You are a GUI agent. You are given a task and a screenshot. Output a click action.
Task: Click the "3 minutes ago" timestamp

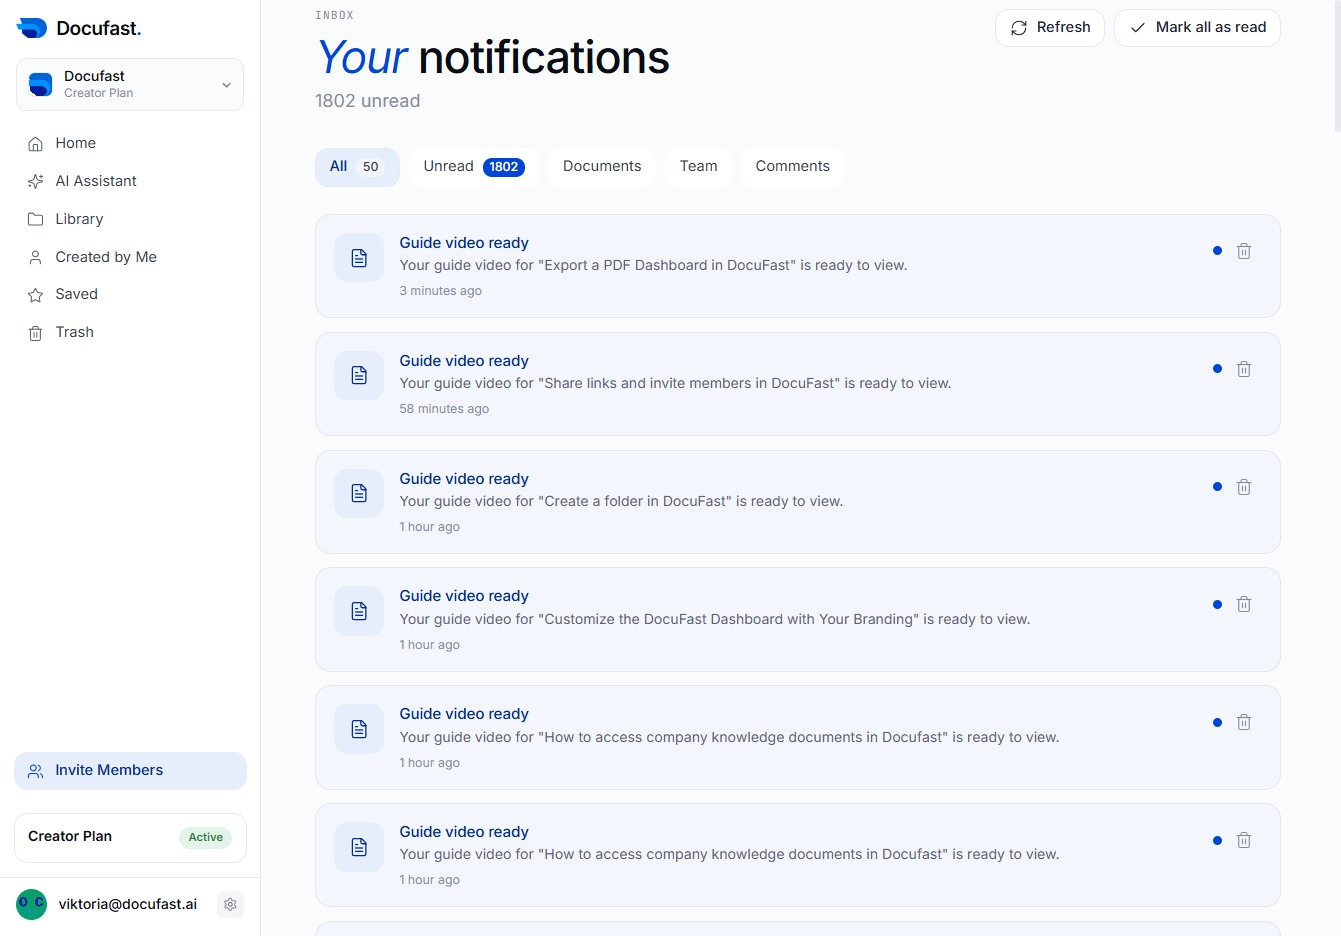pos(440,291)
